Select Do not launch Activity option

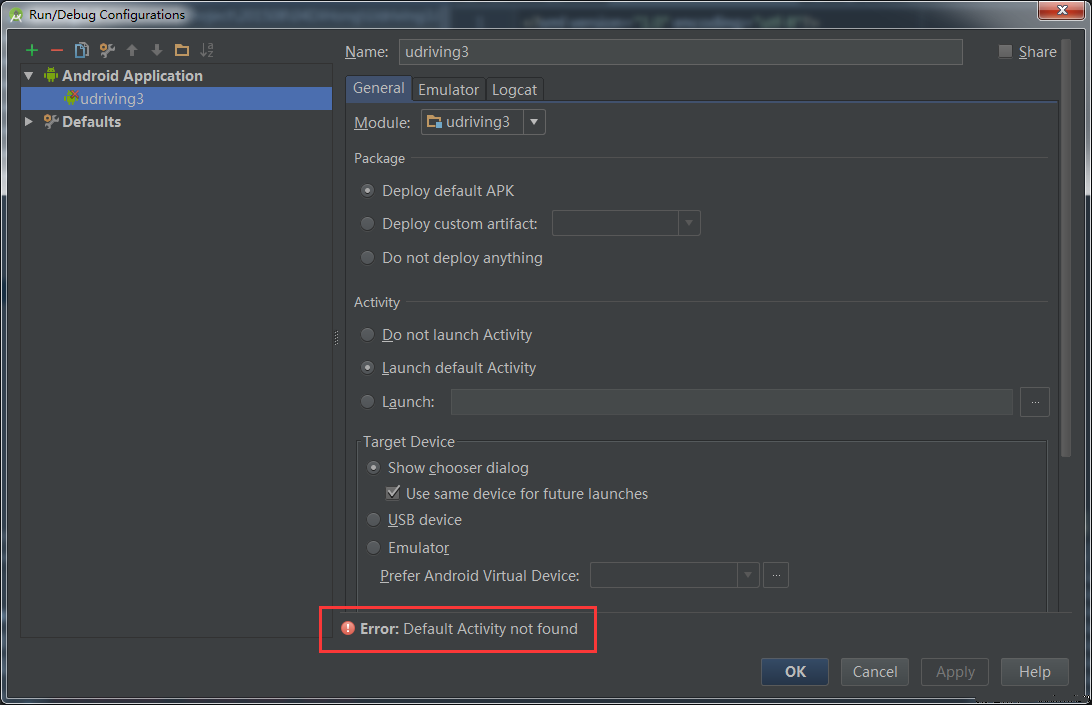[368, 335]
